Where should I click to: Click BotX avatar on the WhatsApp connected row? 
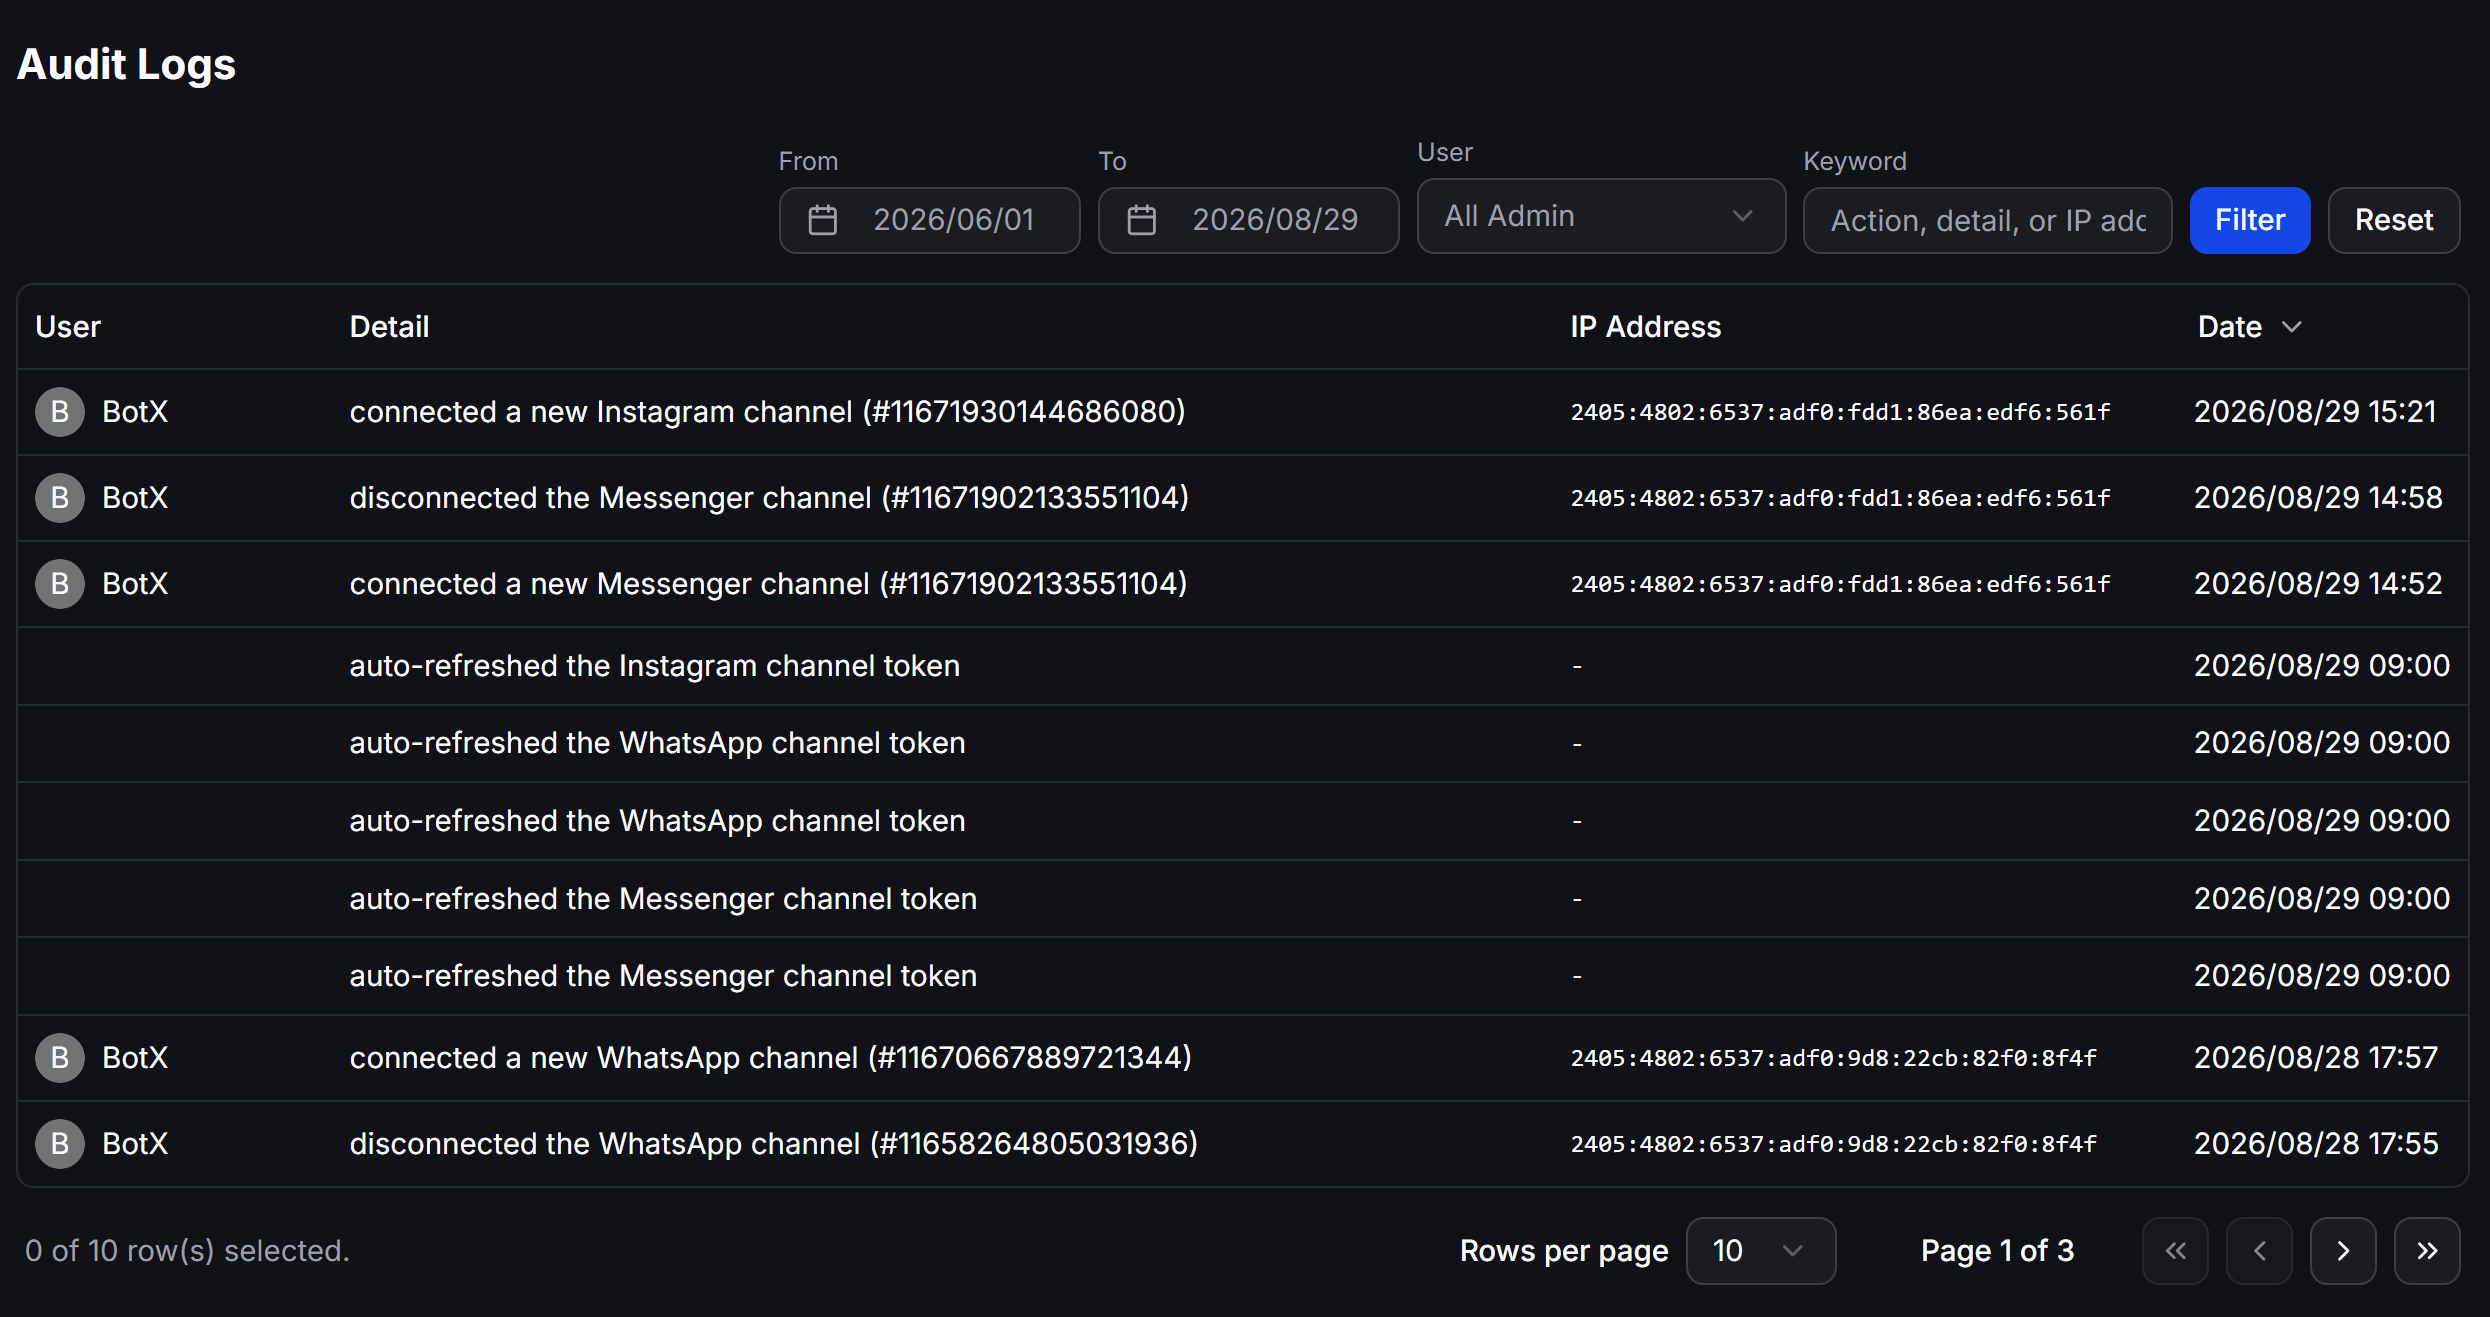(60, 1058)
